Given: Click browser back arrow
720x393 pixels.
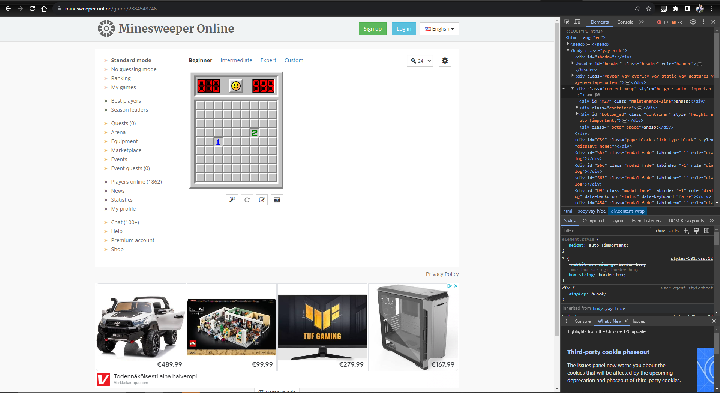Looking at the screenshot, I should point(8,8).
